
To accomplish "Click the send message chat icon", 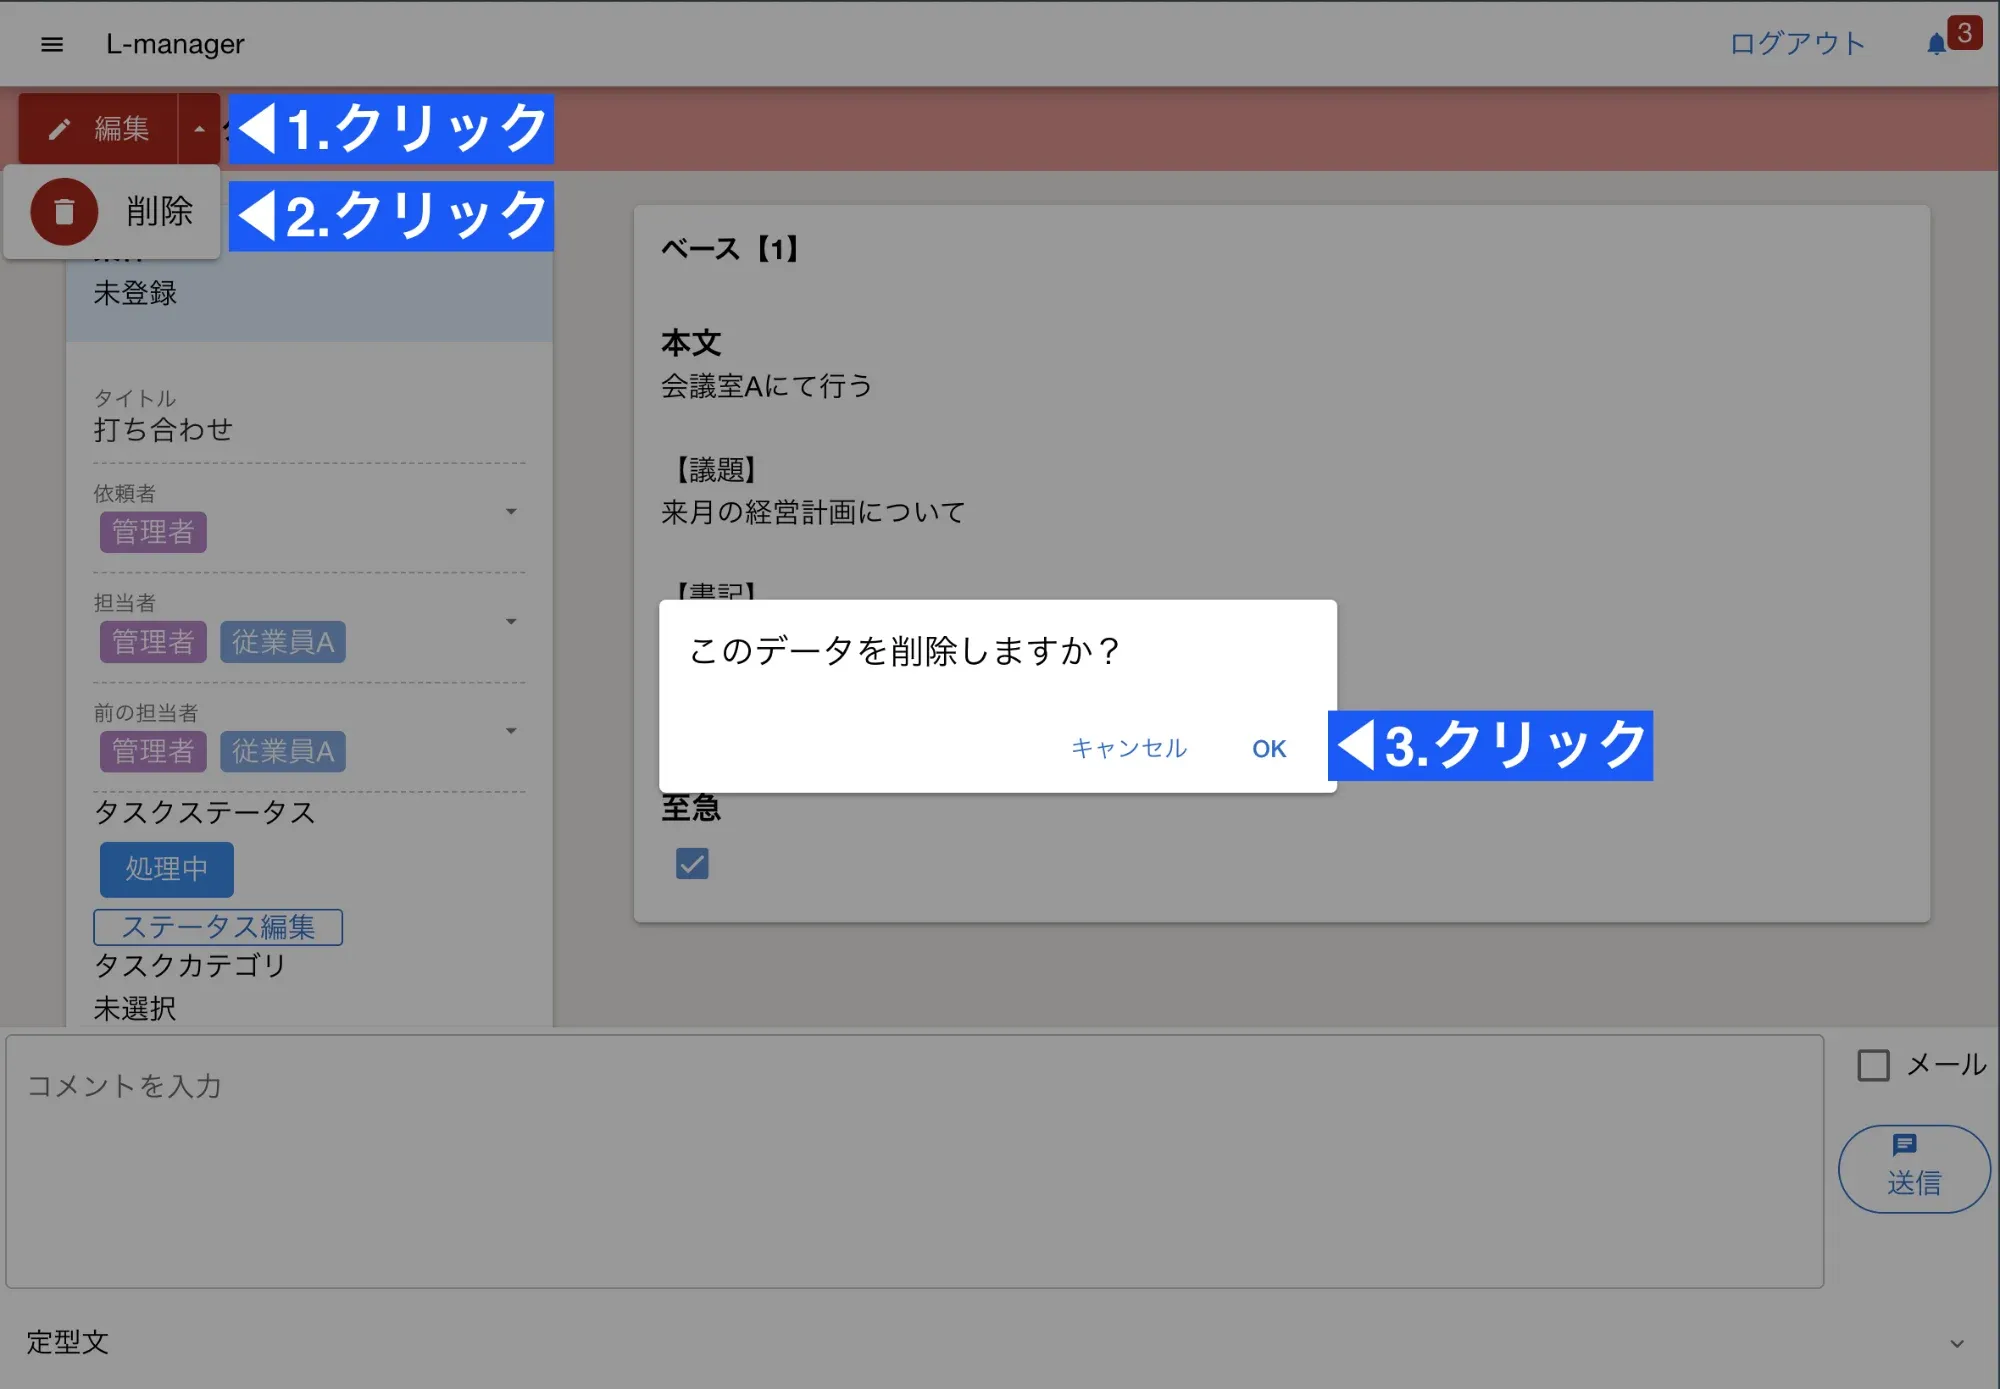I will coord(1904,1145).
